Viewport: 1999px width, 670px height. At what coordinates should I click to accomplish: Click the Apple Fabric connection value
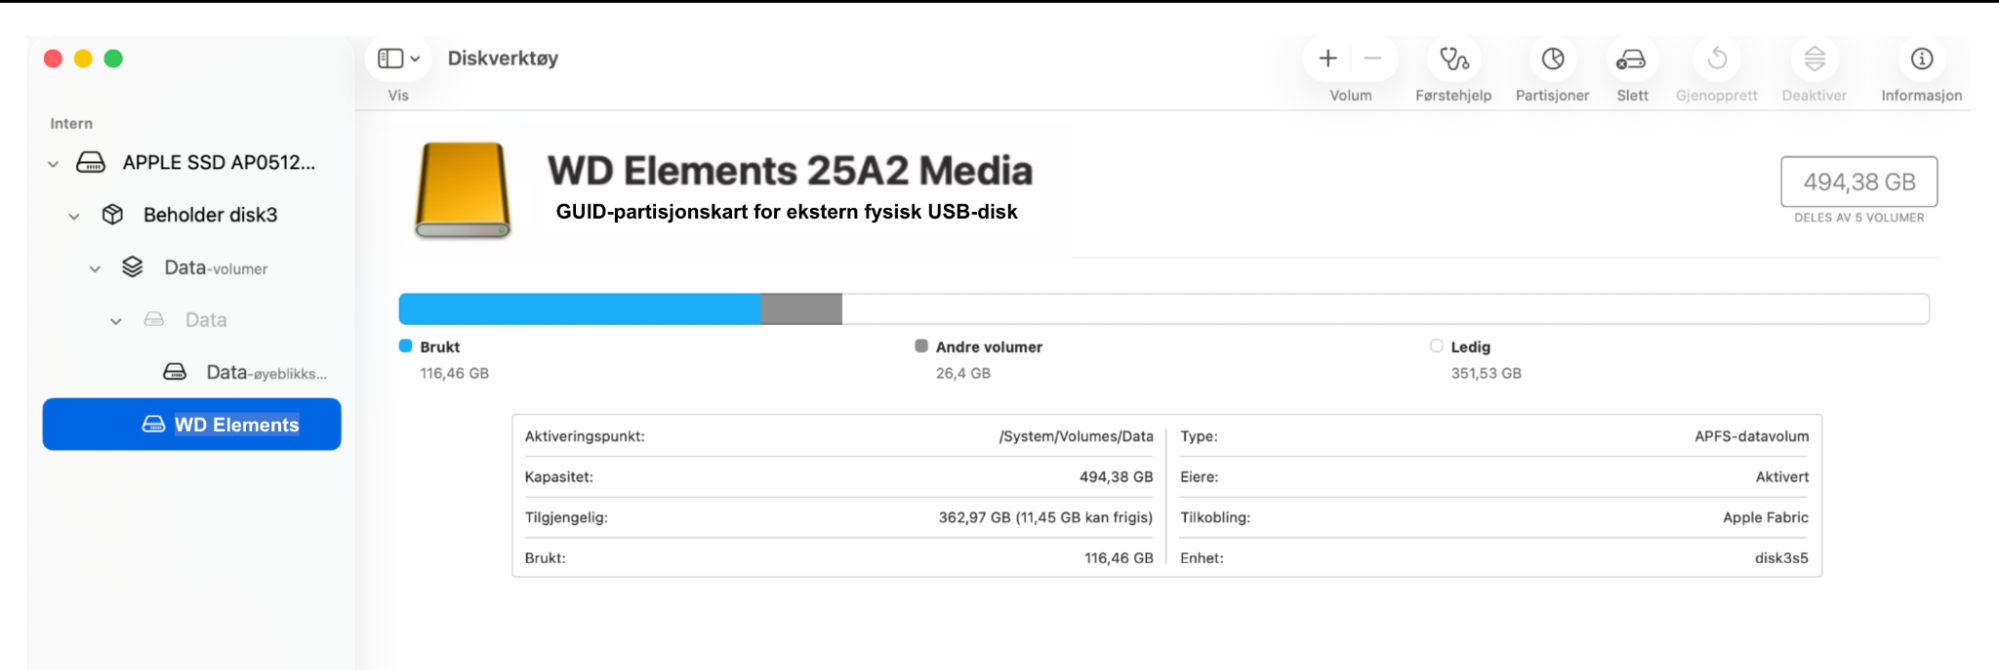click(x=1765, y=518)
